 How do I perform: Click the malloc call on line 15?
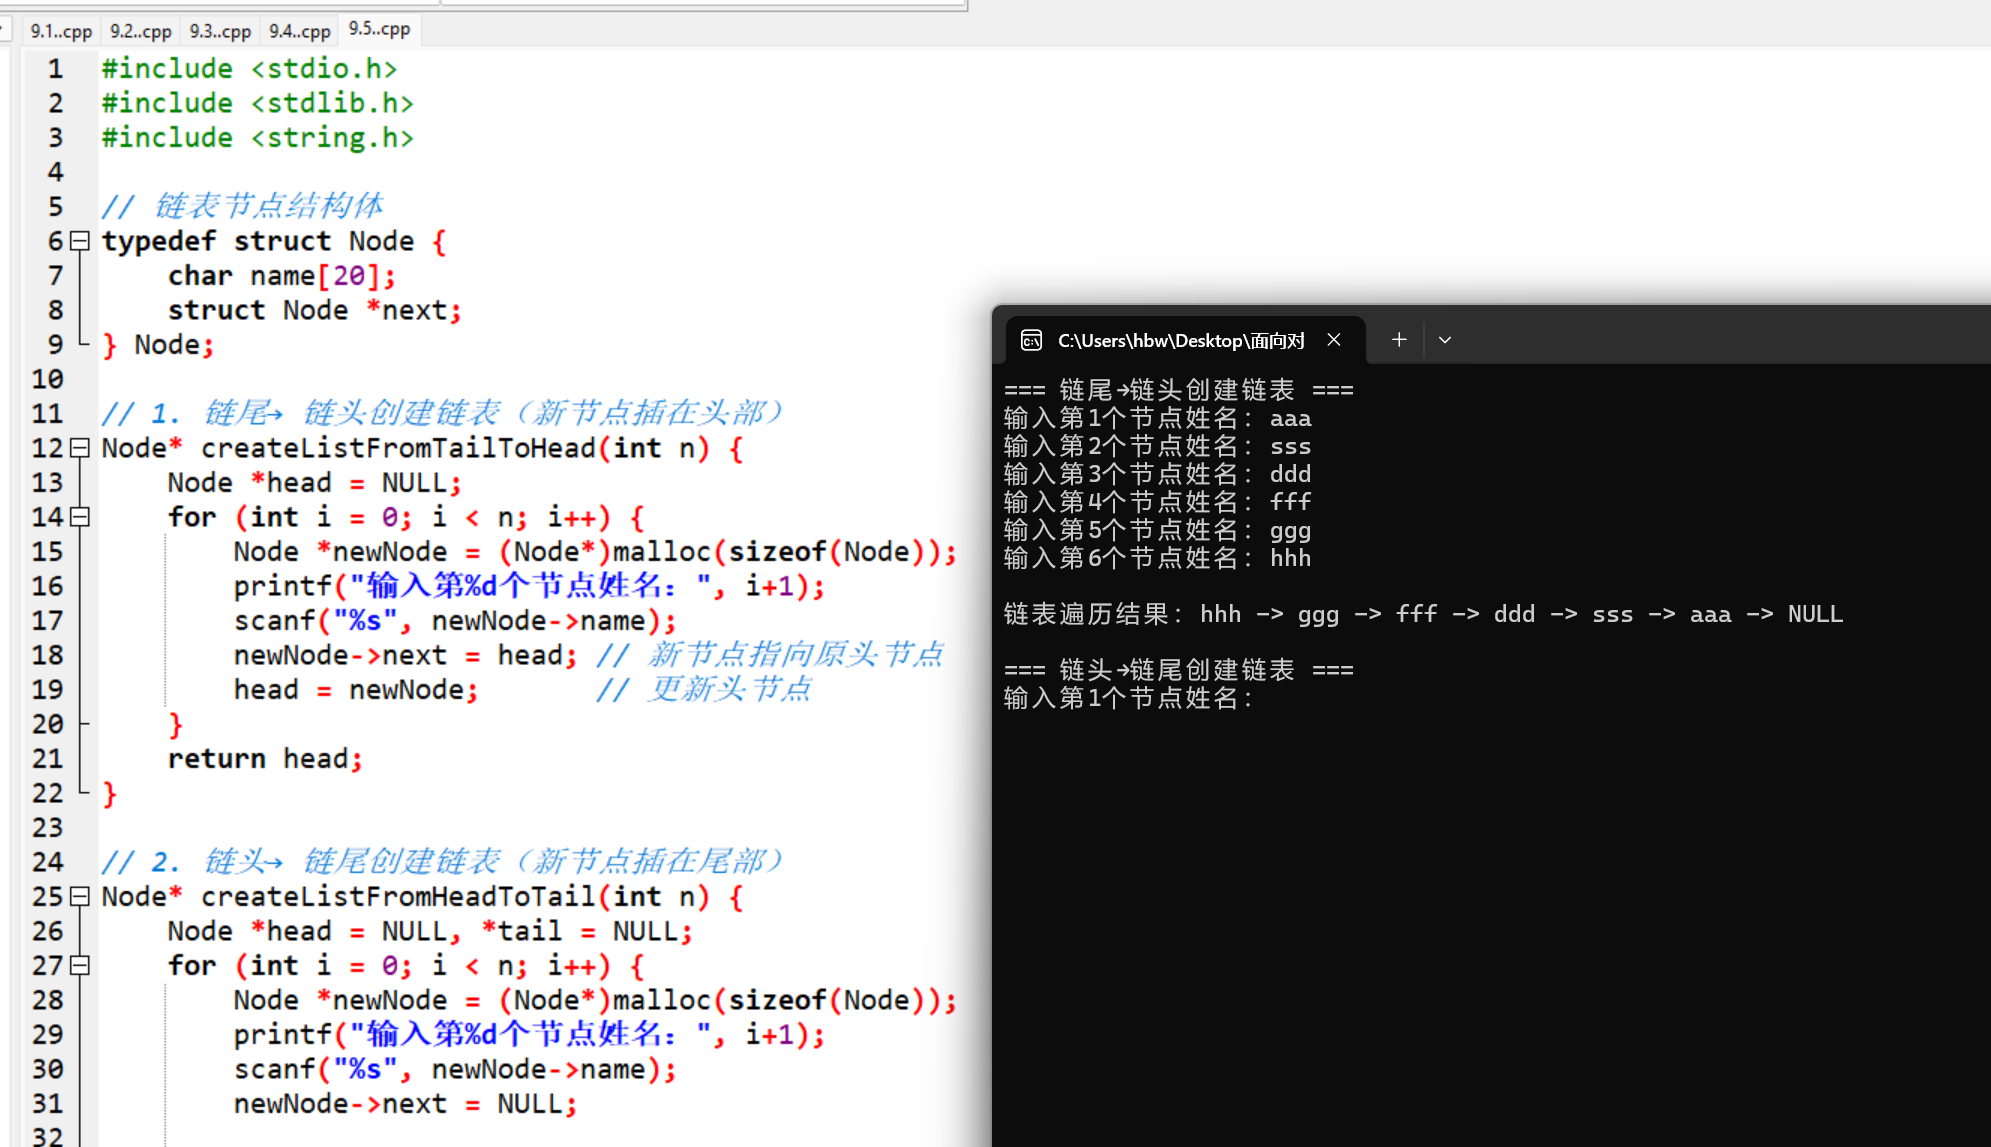tap(661, 552)
